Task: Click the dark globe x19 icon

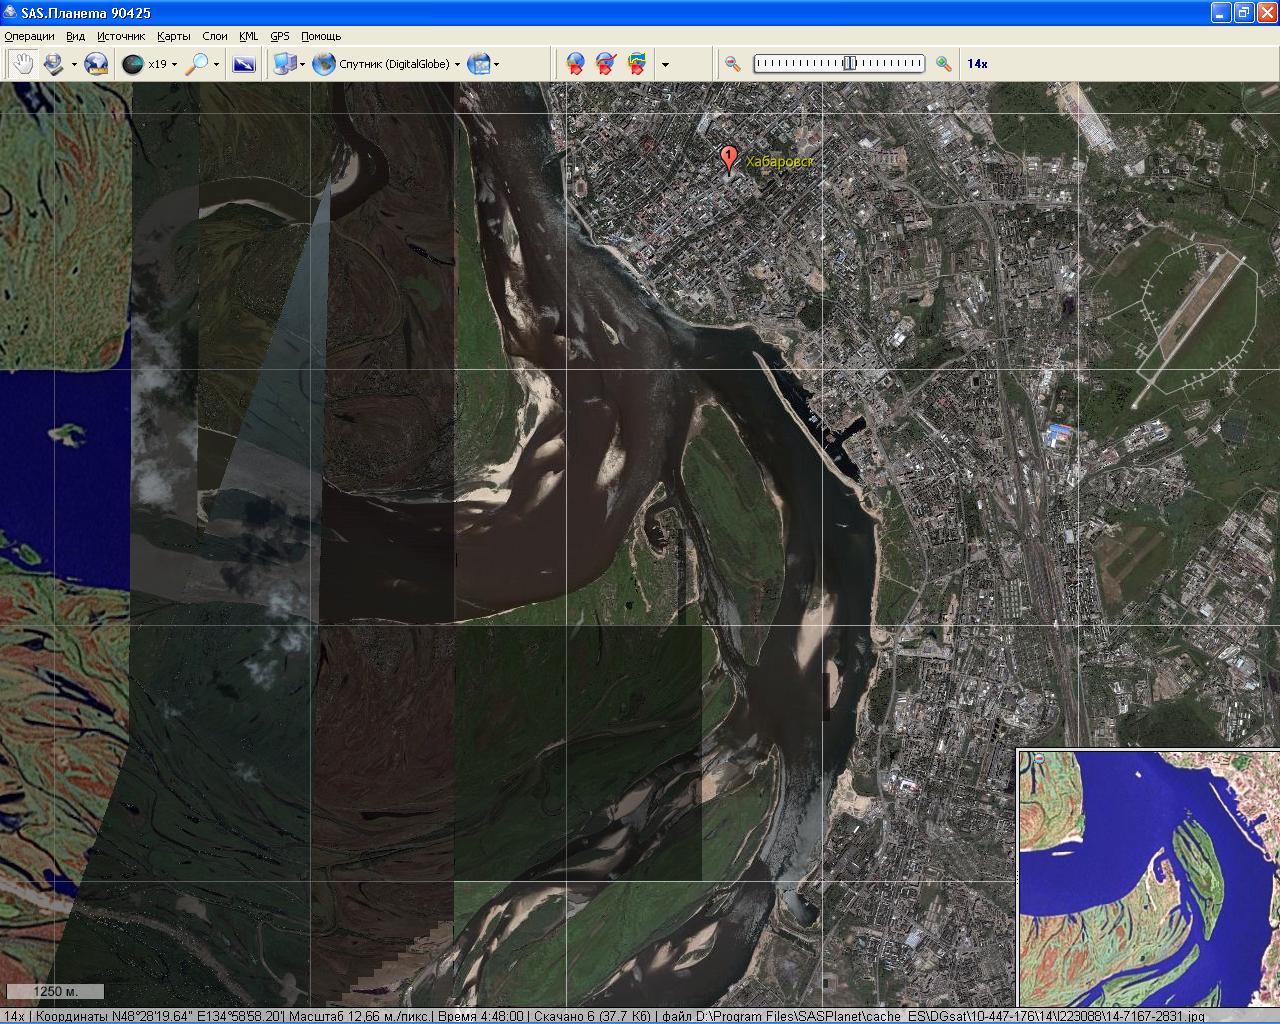Action: coord(132,64)
